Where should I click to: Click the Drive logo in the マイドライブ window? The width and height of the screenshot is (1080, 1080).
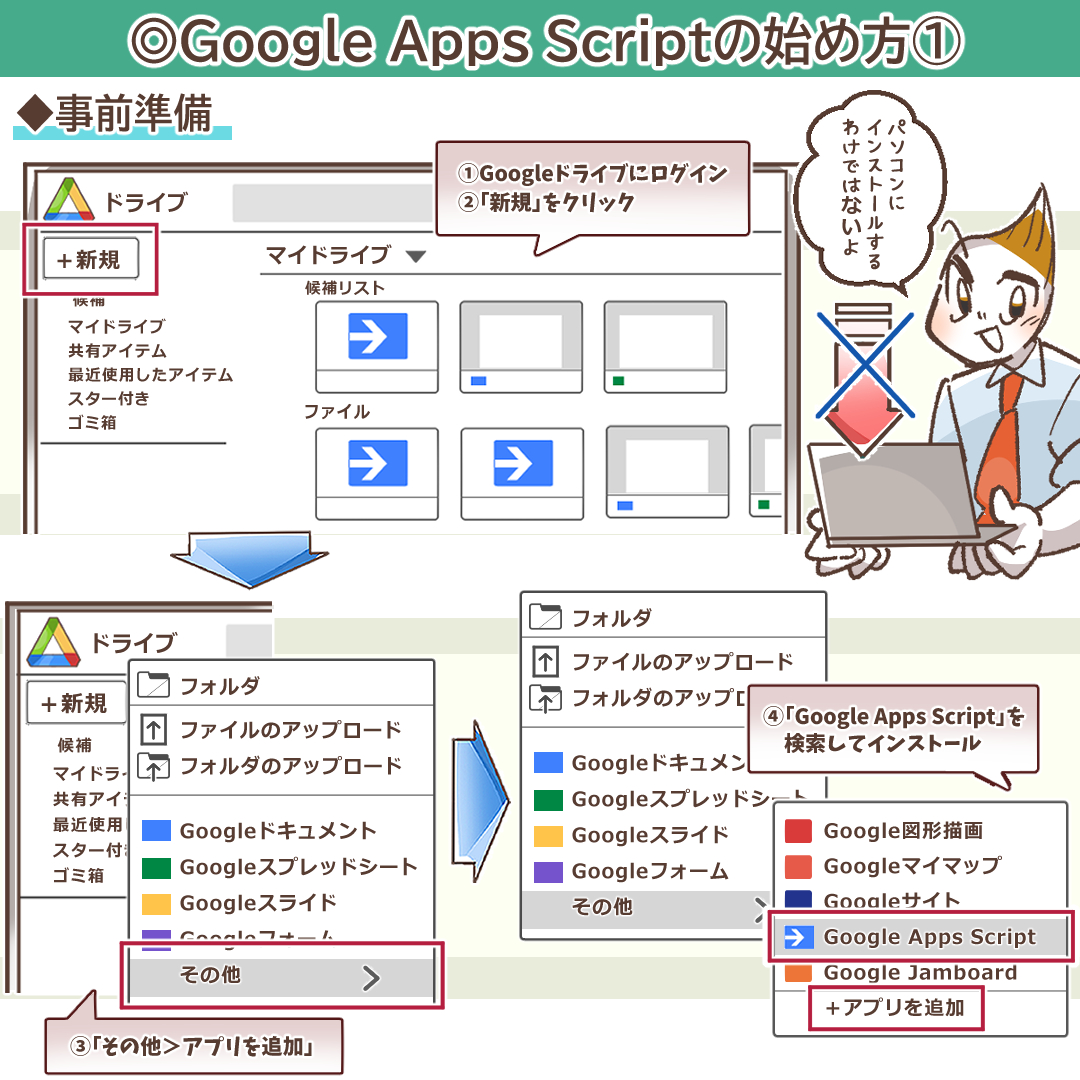(69, 200)
